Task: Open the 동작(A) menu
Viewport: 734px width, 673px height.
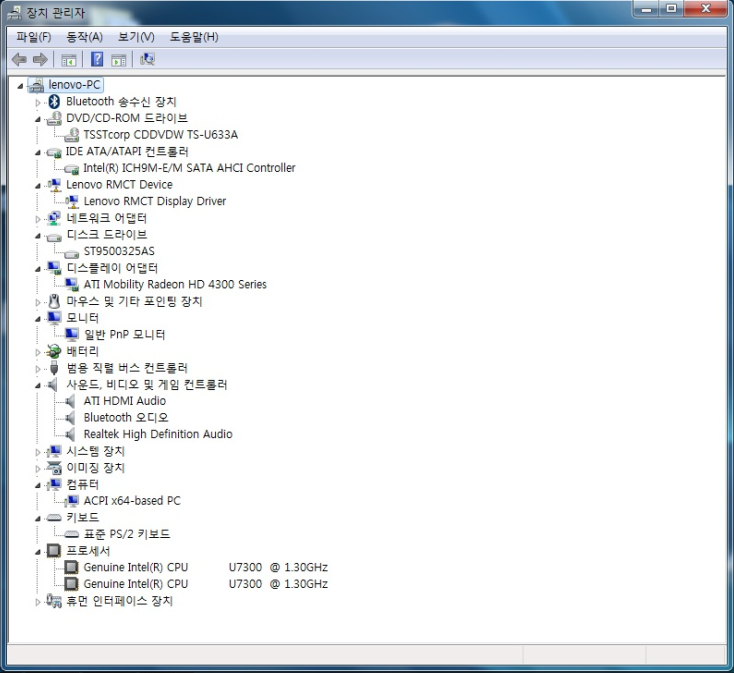Action: pyautogui.click(x=84, y=37)
